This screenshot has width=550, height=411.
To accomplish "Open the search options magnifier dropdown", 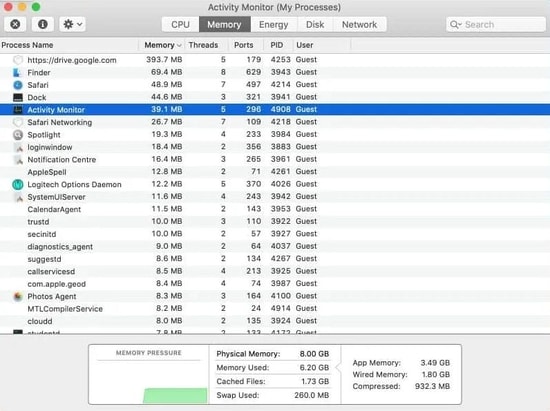I will 456,25.
